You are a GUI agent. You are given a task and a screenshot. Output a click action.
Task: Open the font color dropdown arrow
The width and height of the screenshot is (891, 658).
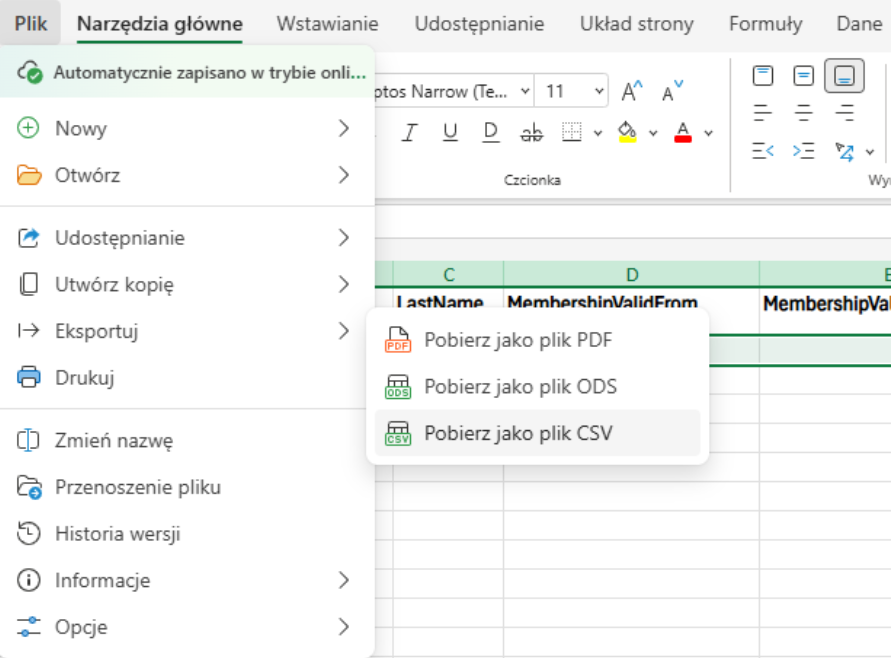click(709, 133)
